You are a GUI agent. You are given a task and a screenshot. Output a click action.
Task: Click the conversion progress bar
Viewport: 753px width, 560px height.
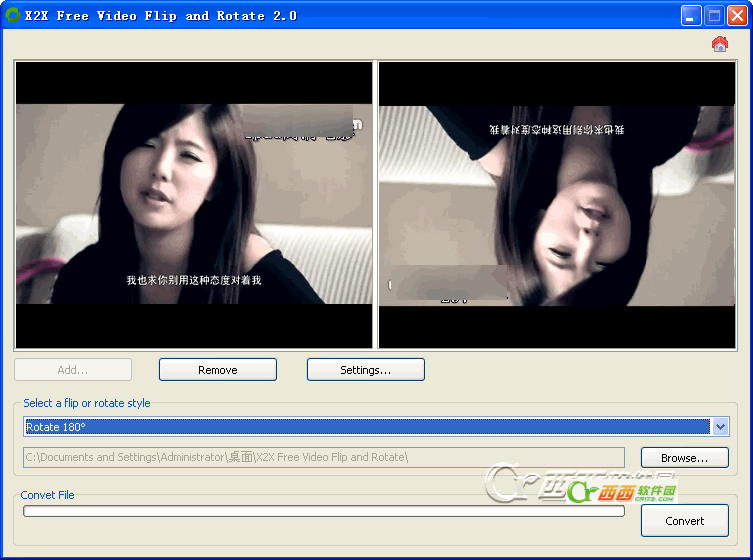[324, 511]
